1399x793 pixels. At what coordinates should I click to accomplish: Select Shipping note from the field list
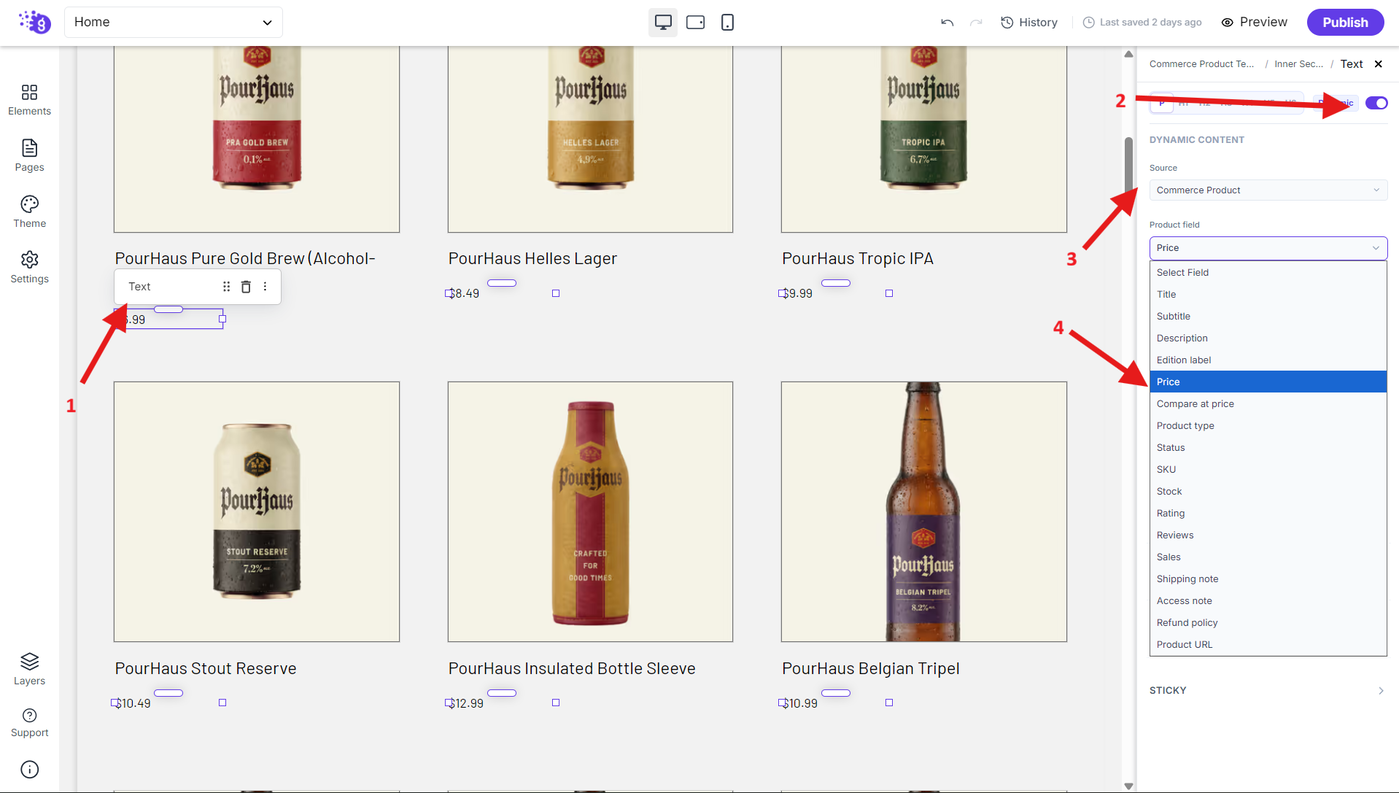click(1268, 579)
